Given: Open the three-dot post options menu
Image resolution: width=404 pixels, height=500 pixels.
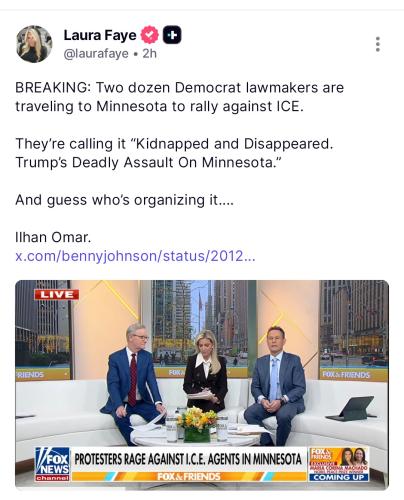Looking at the screenshot, I should pyautogui.click(x=378, y=44).
